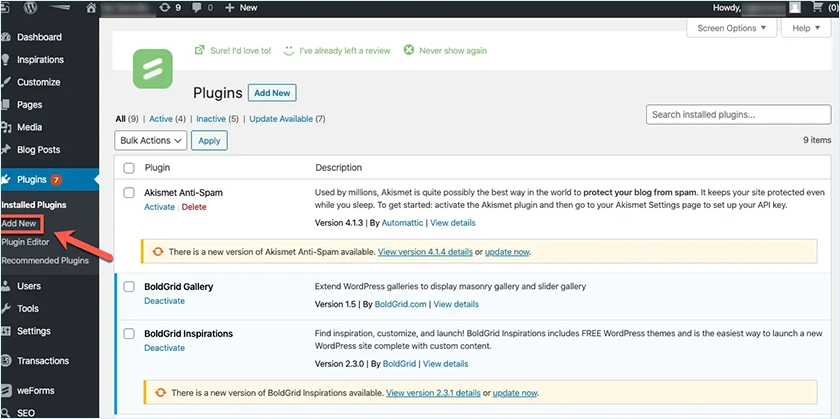Select Add New in Plugins submenu
The height and width of the screenshot is (419, 840).
[x=19, y=223]
